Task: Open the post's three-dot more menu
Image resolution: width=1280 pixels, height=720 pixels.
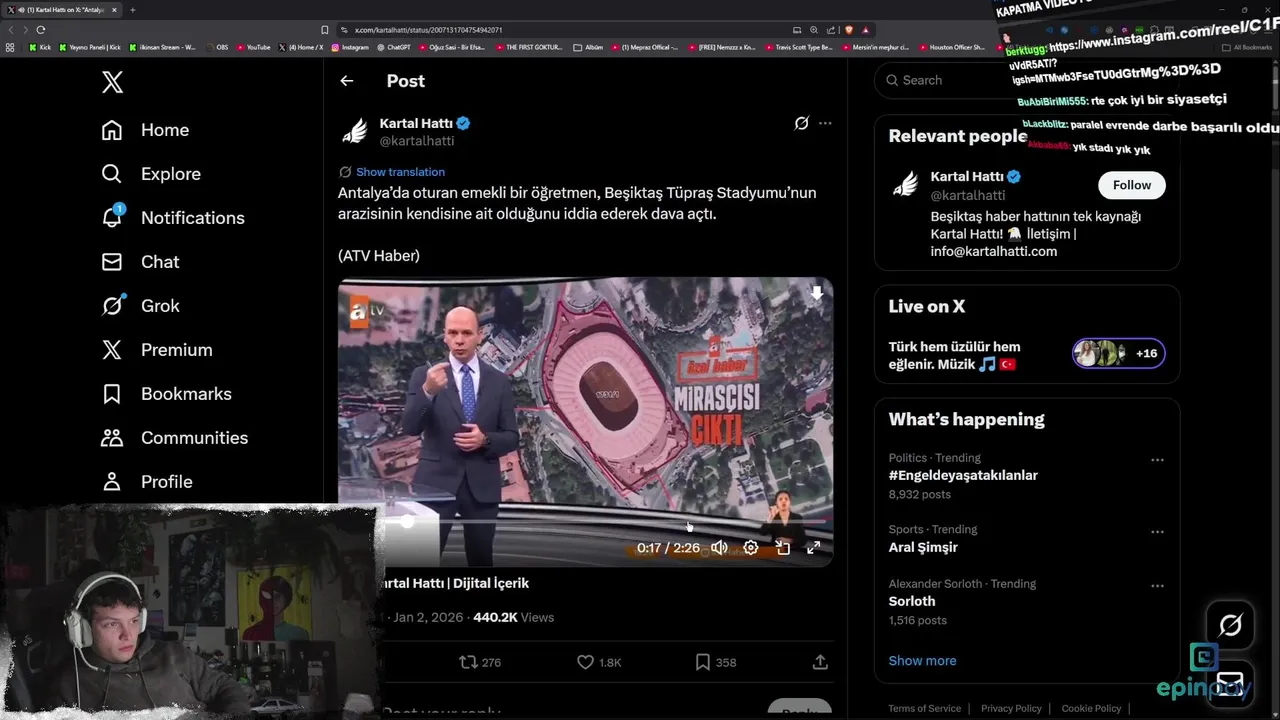Action: [x=825, y=123]
